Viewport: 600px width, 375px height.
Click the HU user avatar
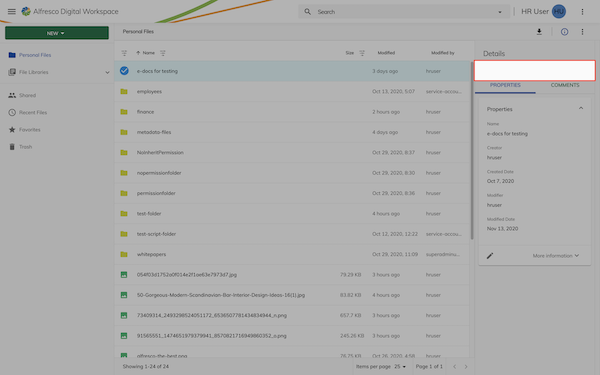[x=559, y=11]
